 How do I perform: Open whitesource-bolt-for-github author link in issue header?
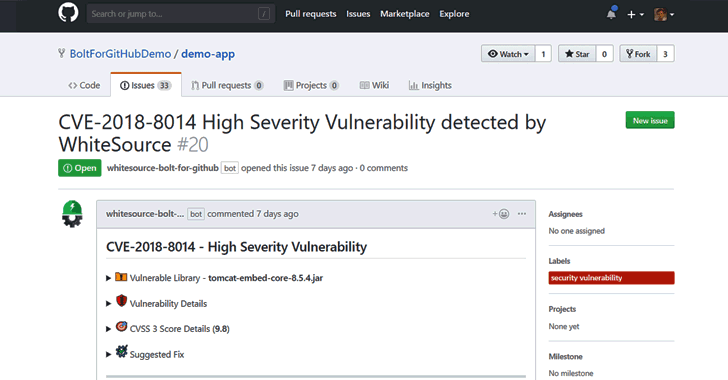pos(162,168)
